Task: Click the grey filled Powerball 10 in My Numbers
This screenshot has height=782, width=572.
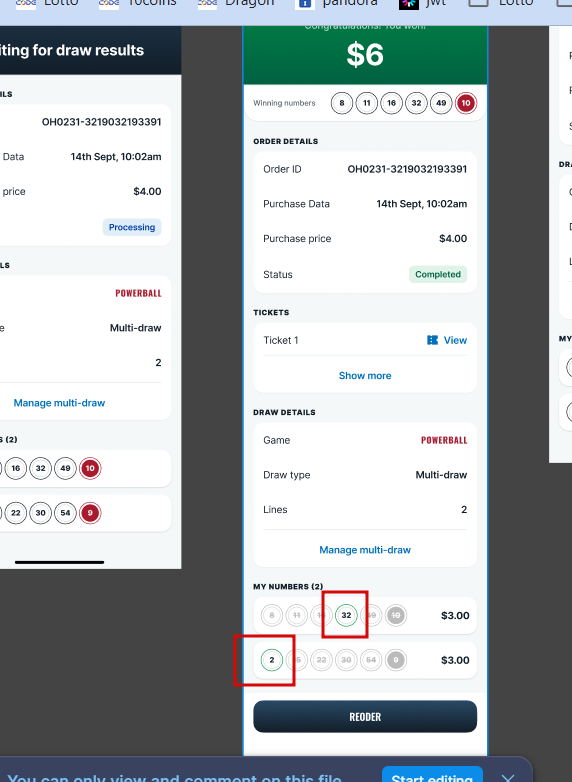Action: tap(396, 615)
